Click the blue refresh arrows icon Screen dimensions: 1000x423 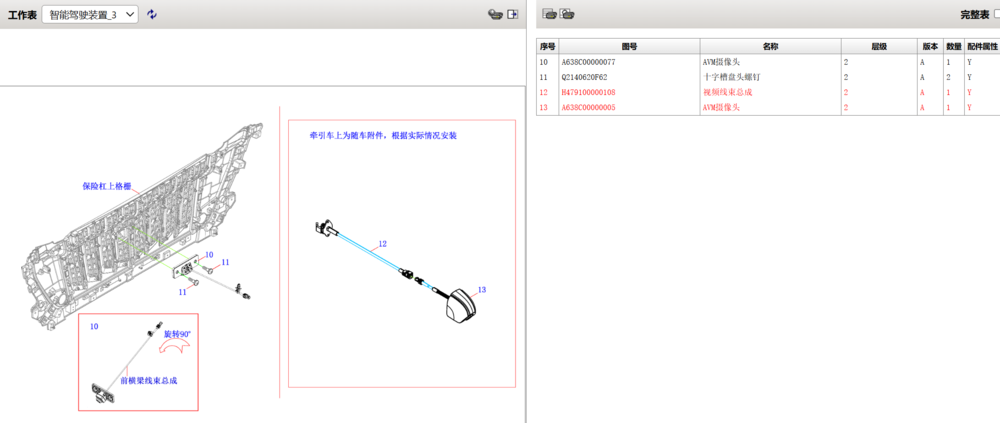pos(152,14)
